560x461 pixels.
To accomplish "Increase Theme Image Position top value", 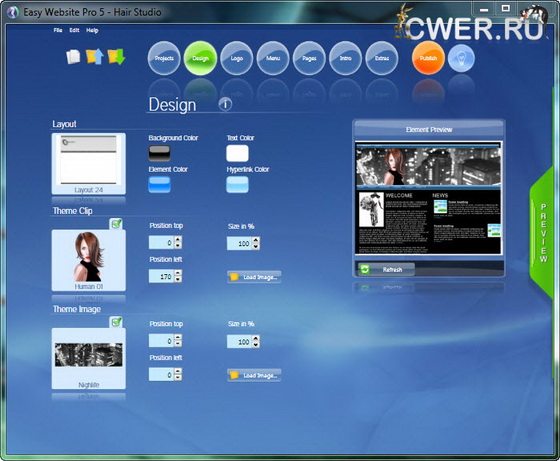I will click(178, 337).
